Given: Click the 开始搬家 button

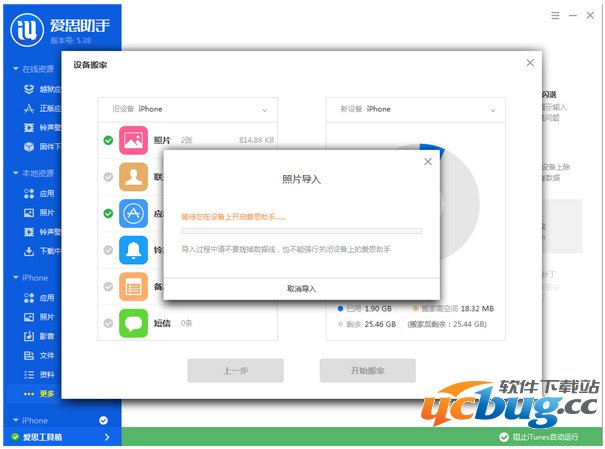Looking at the screenshot, I should (x=368, y=371).
